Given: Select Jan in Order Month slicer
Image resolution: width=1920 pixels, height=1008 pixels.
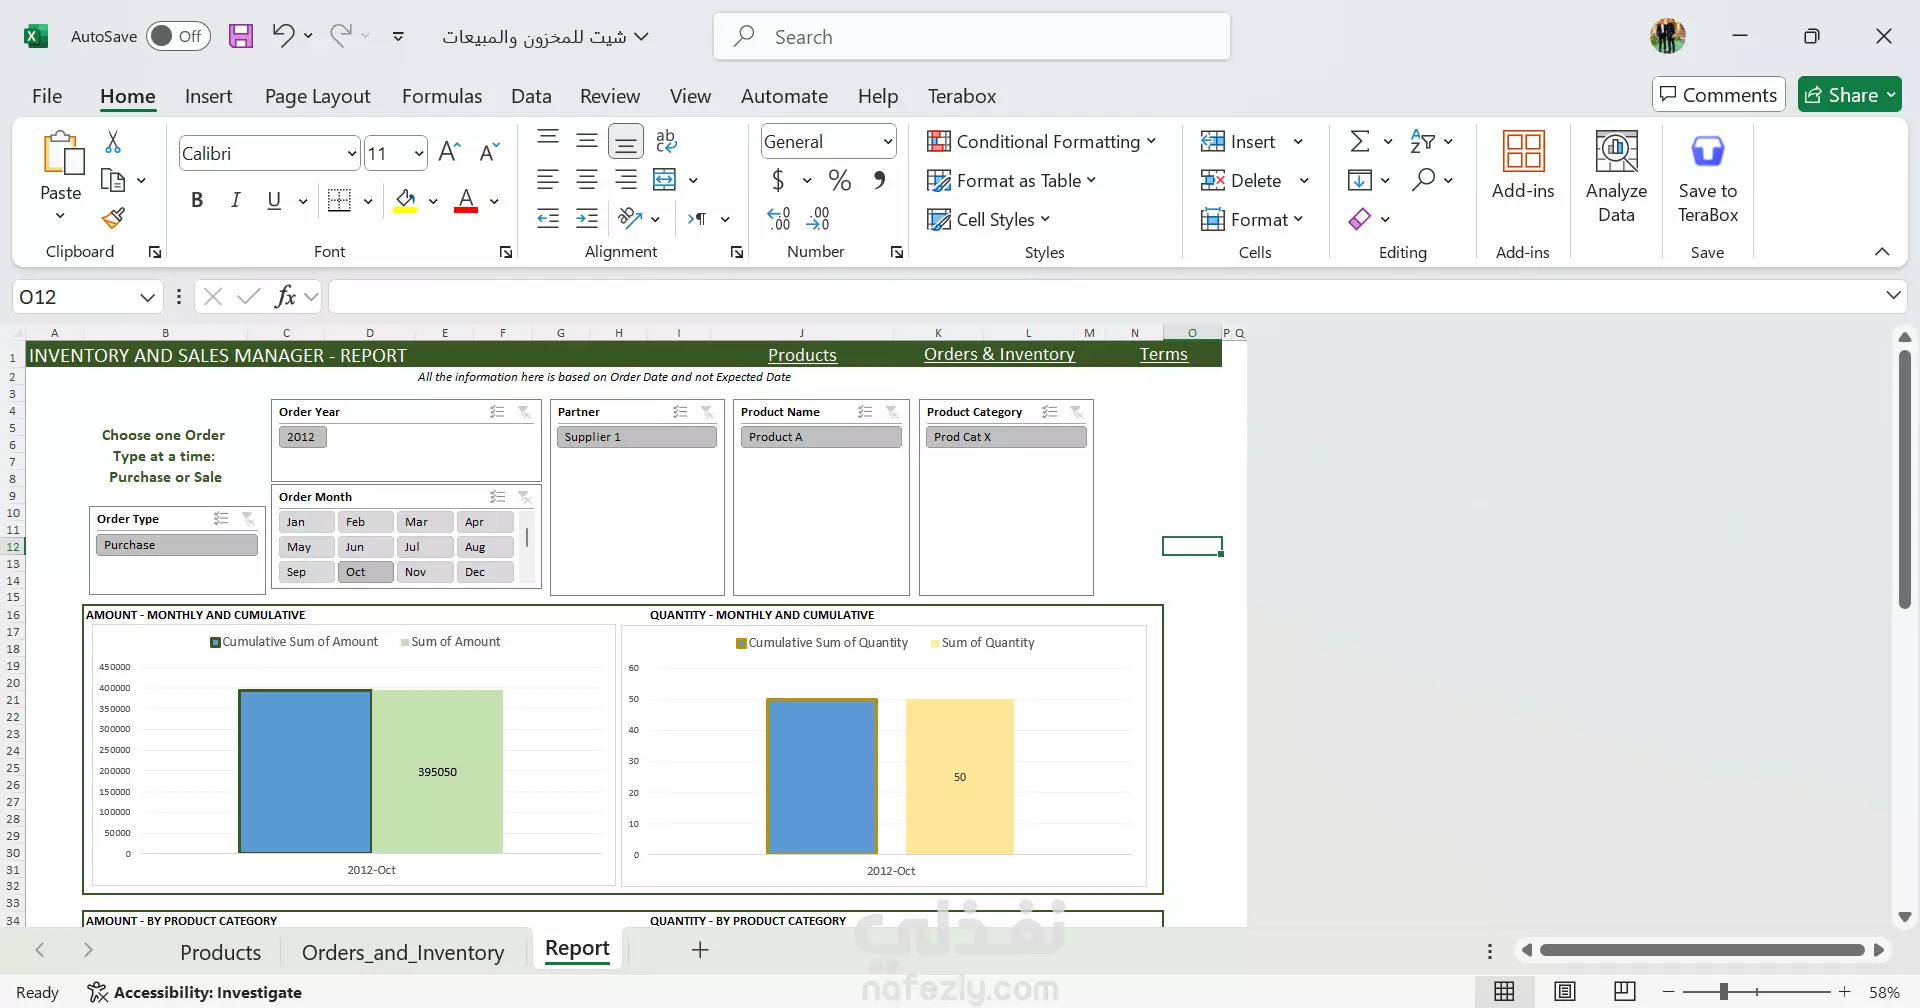Looking at the screenshot, I should click(x=306, y=522).
